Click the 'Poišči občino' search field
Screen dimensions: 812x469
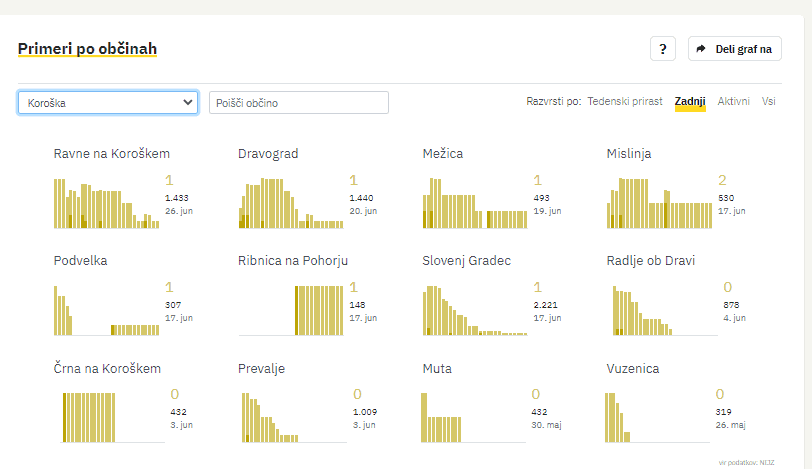click(298, 103)
